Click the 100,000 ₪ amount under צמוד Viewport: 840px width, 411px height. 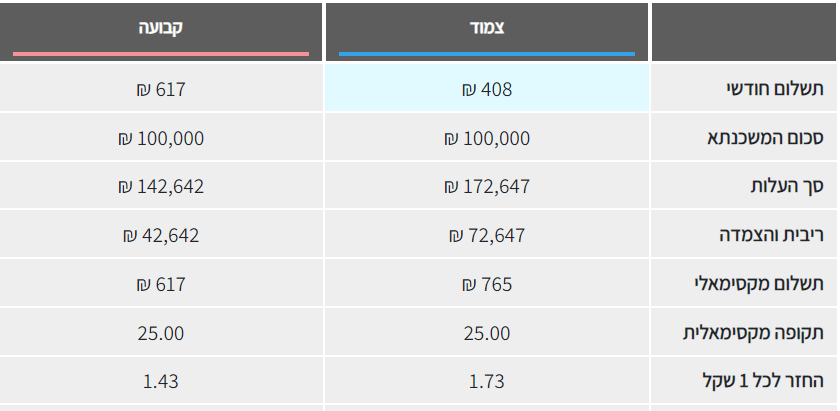[x=487, y=138]
